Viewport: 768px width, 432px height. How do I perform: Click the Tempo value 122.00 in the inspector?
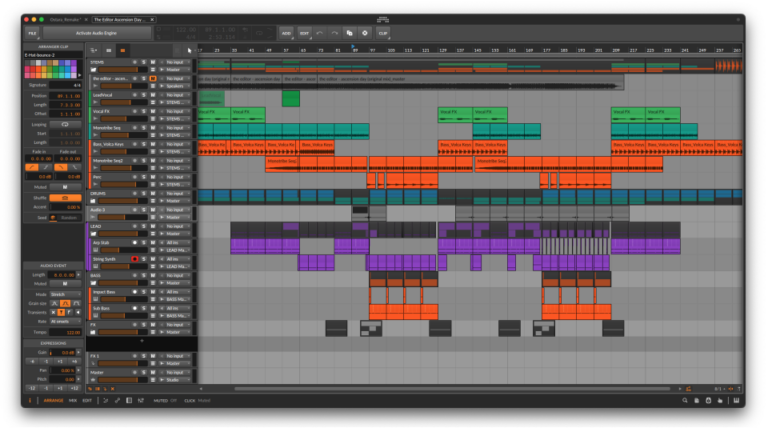[65, 332]
